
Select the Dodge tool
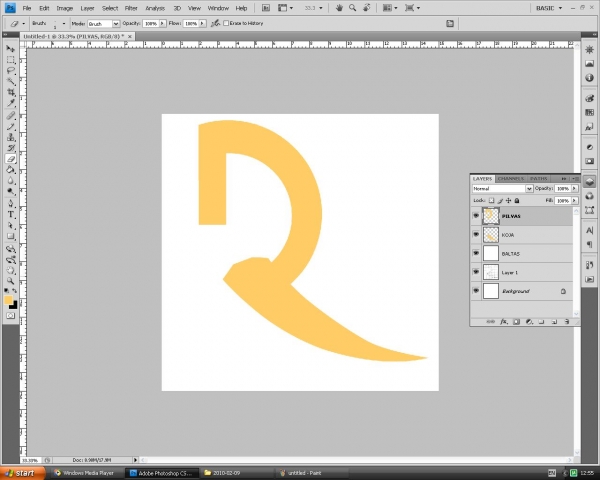tap(11, 191)
